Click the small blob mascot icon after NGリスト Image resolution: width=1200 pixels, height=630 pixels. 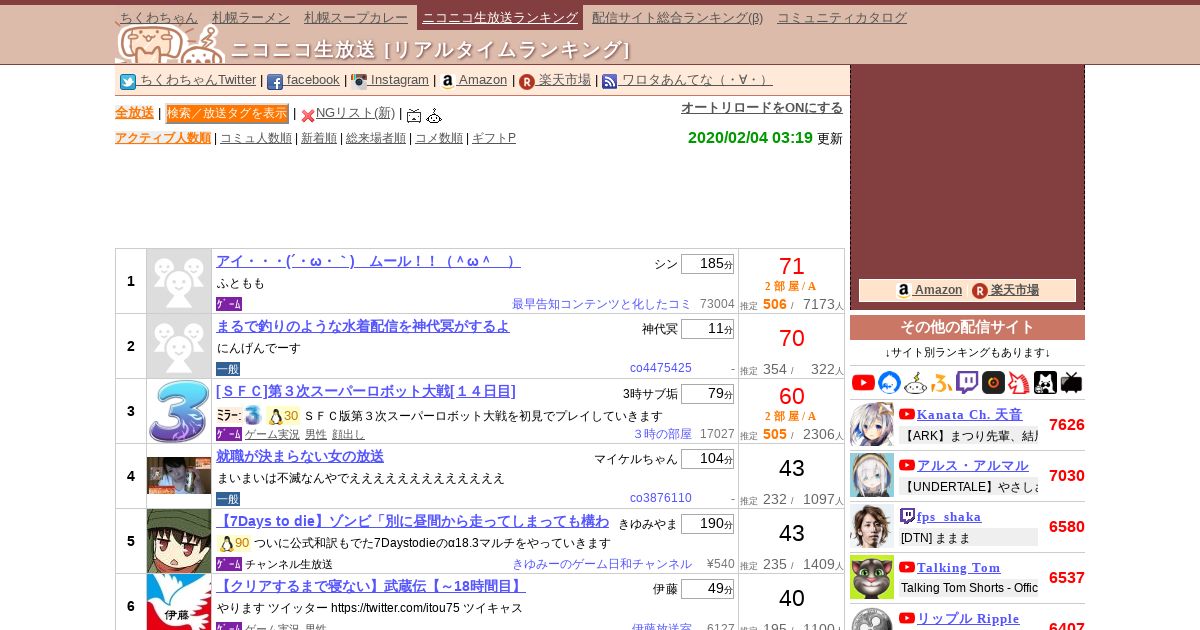click(434, 116)
